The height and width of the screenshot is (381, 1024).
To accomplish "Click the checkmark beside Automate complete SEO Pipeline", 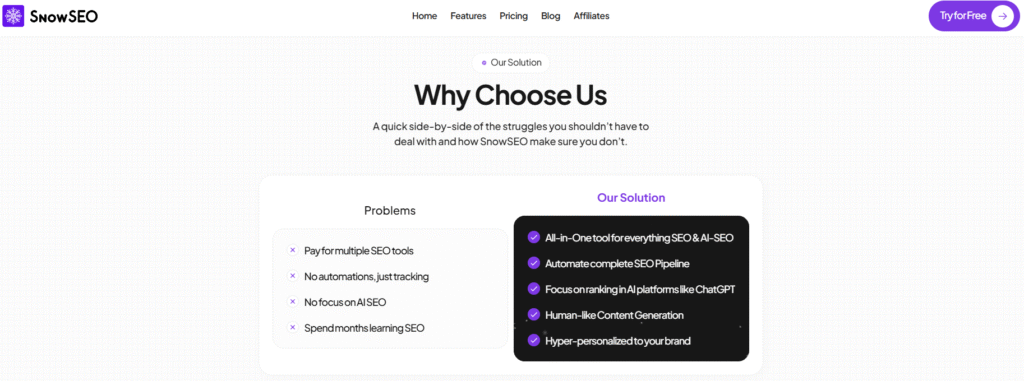I will pyautogui.click(x=534, y=263).
